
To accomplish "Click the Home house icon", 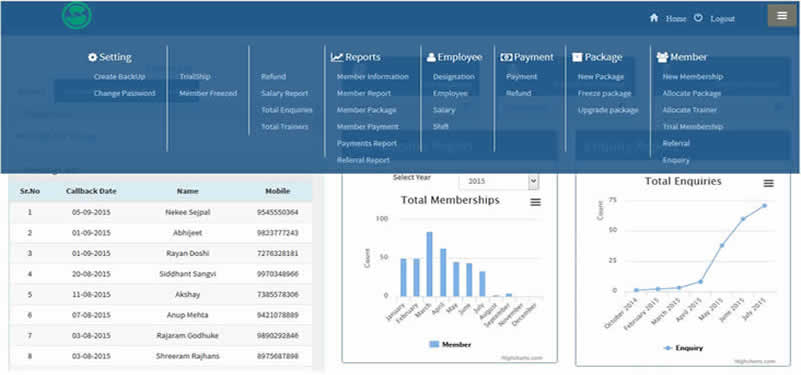I will [654, 18].
